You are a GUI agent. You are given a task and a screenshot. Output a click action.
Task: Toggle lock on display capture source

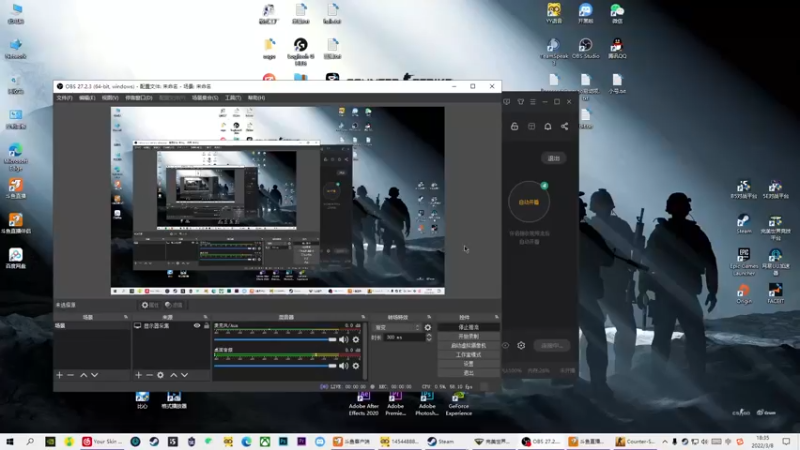tap(206, 326)
